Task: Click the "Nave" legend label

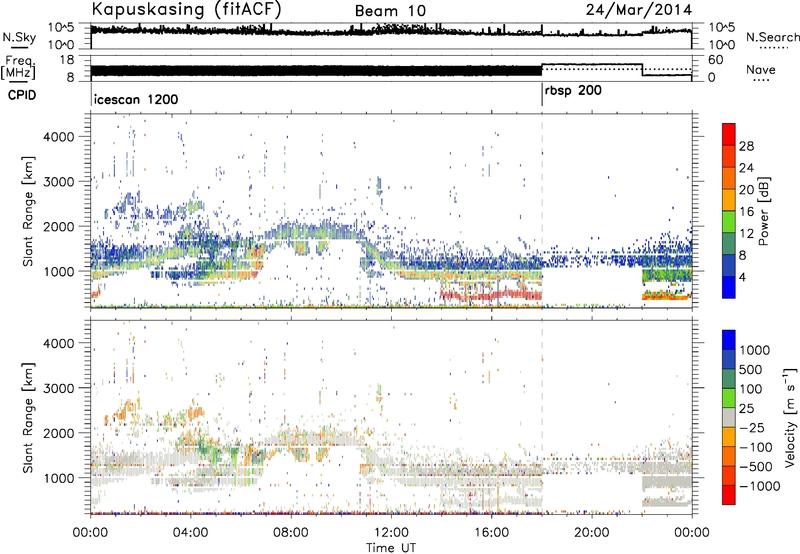Action: tap(761, 70)
